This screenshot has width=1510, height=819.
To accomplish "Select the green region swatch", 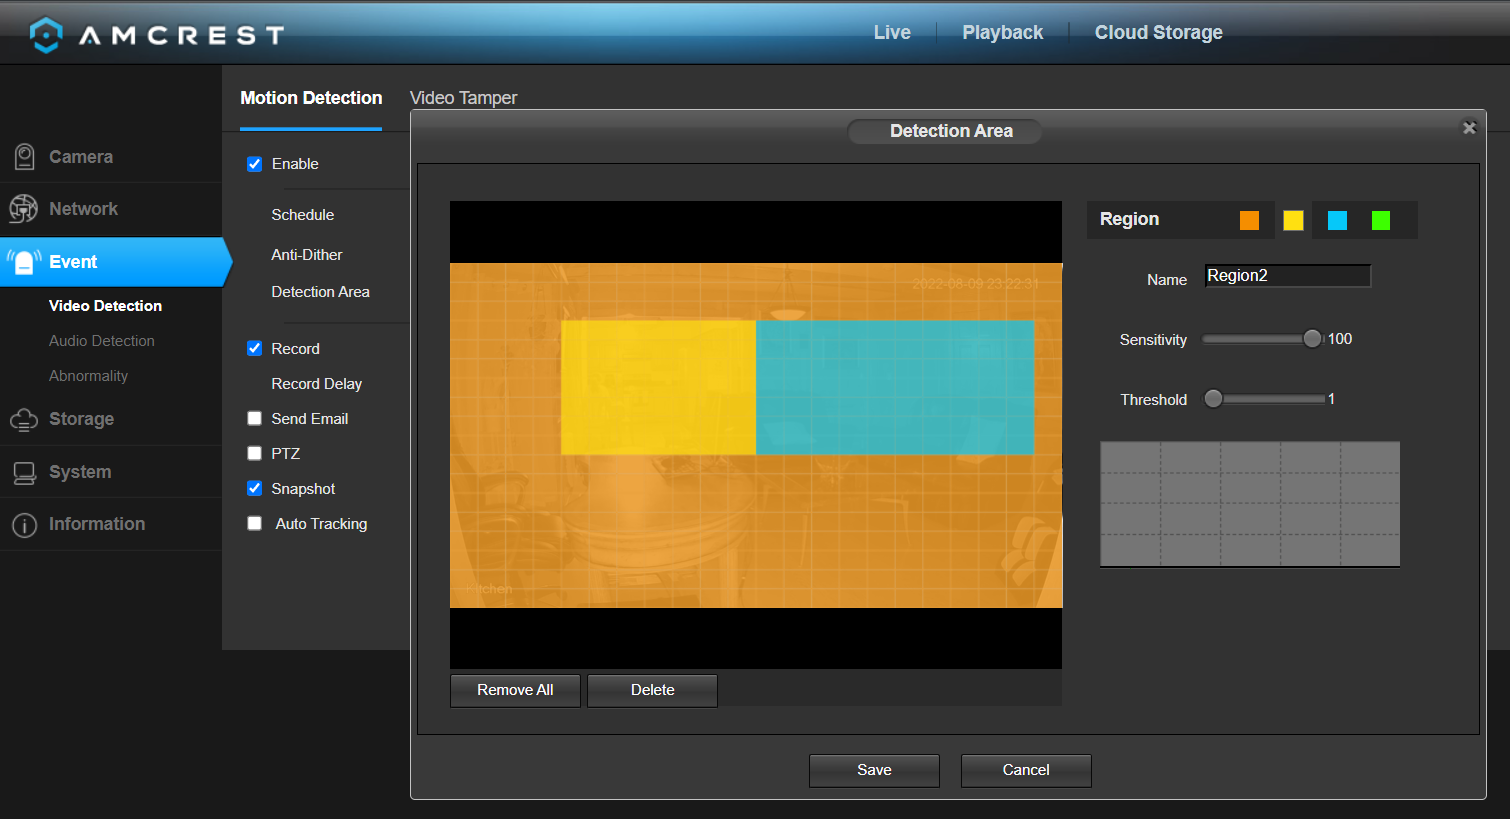I will 1381,220.
